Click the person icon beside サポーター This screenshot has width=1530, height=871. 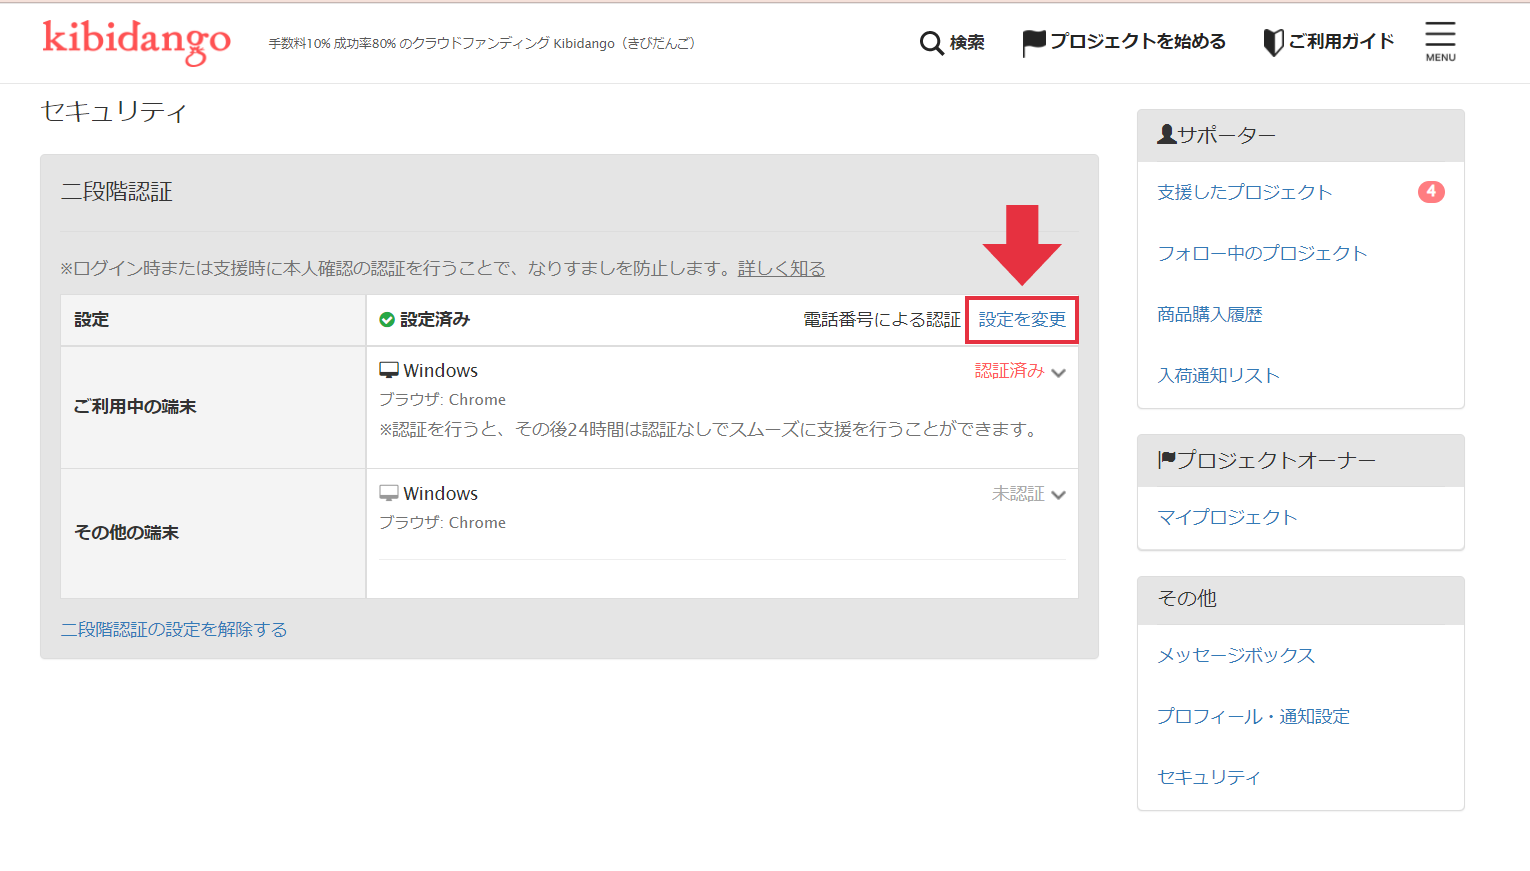(x=1166, y=134)
